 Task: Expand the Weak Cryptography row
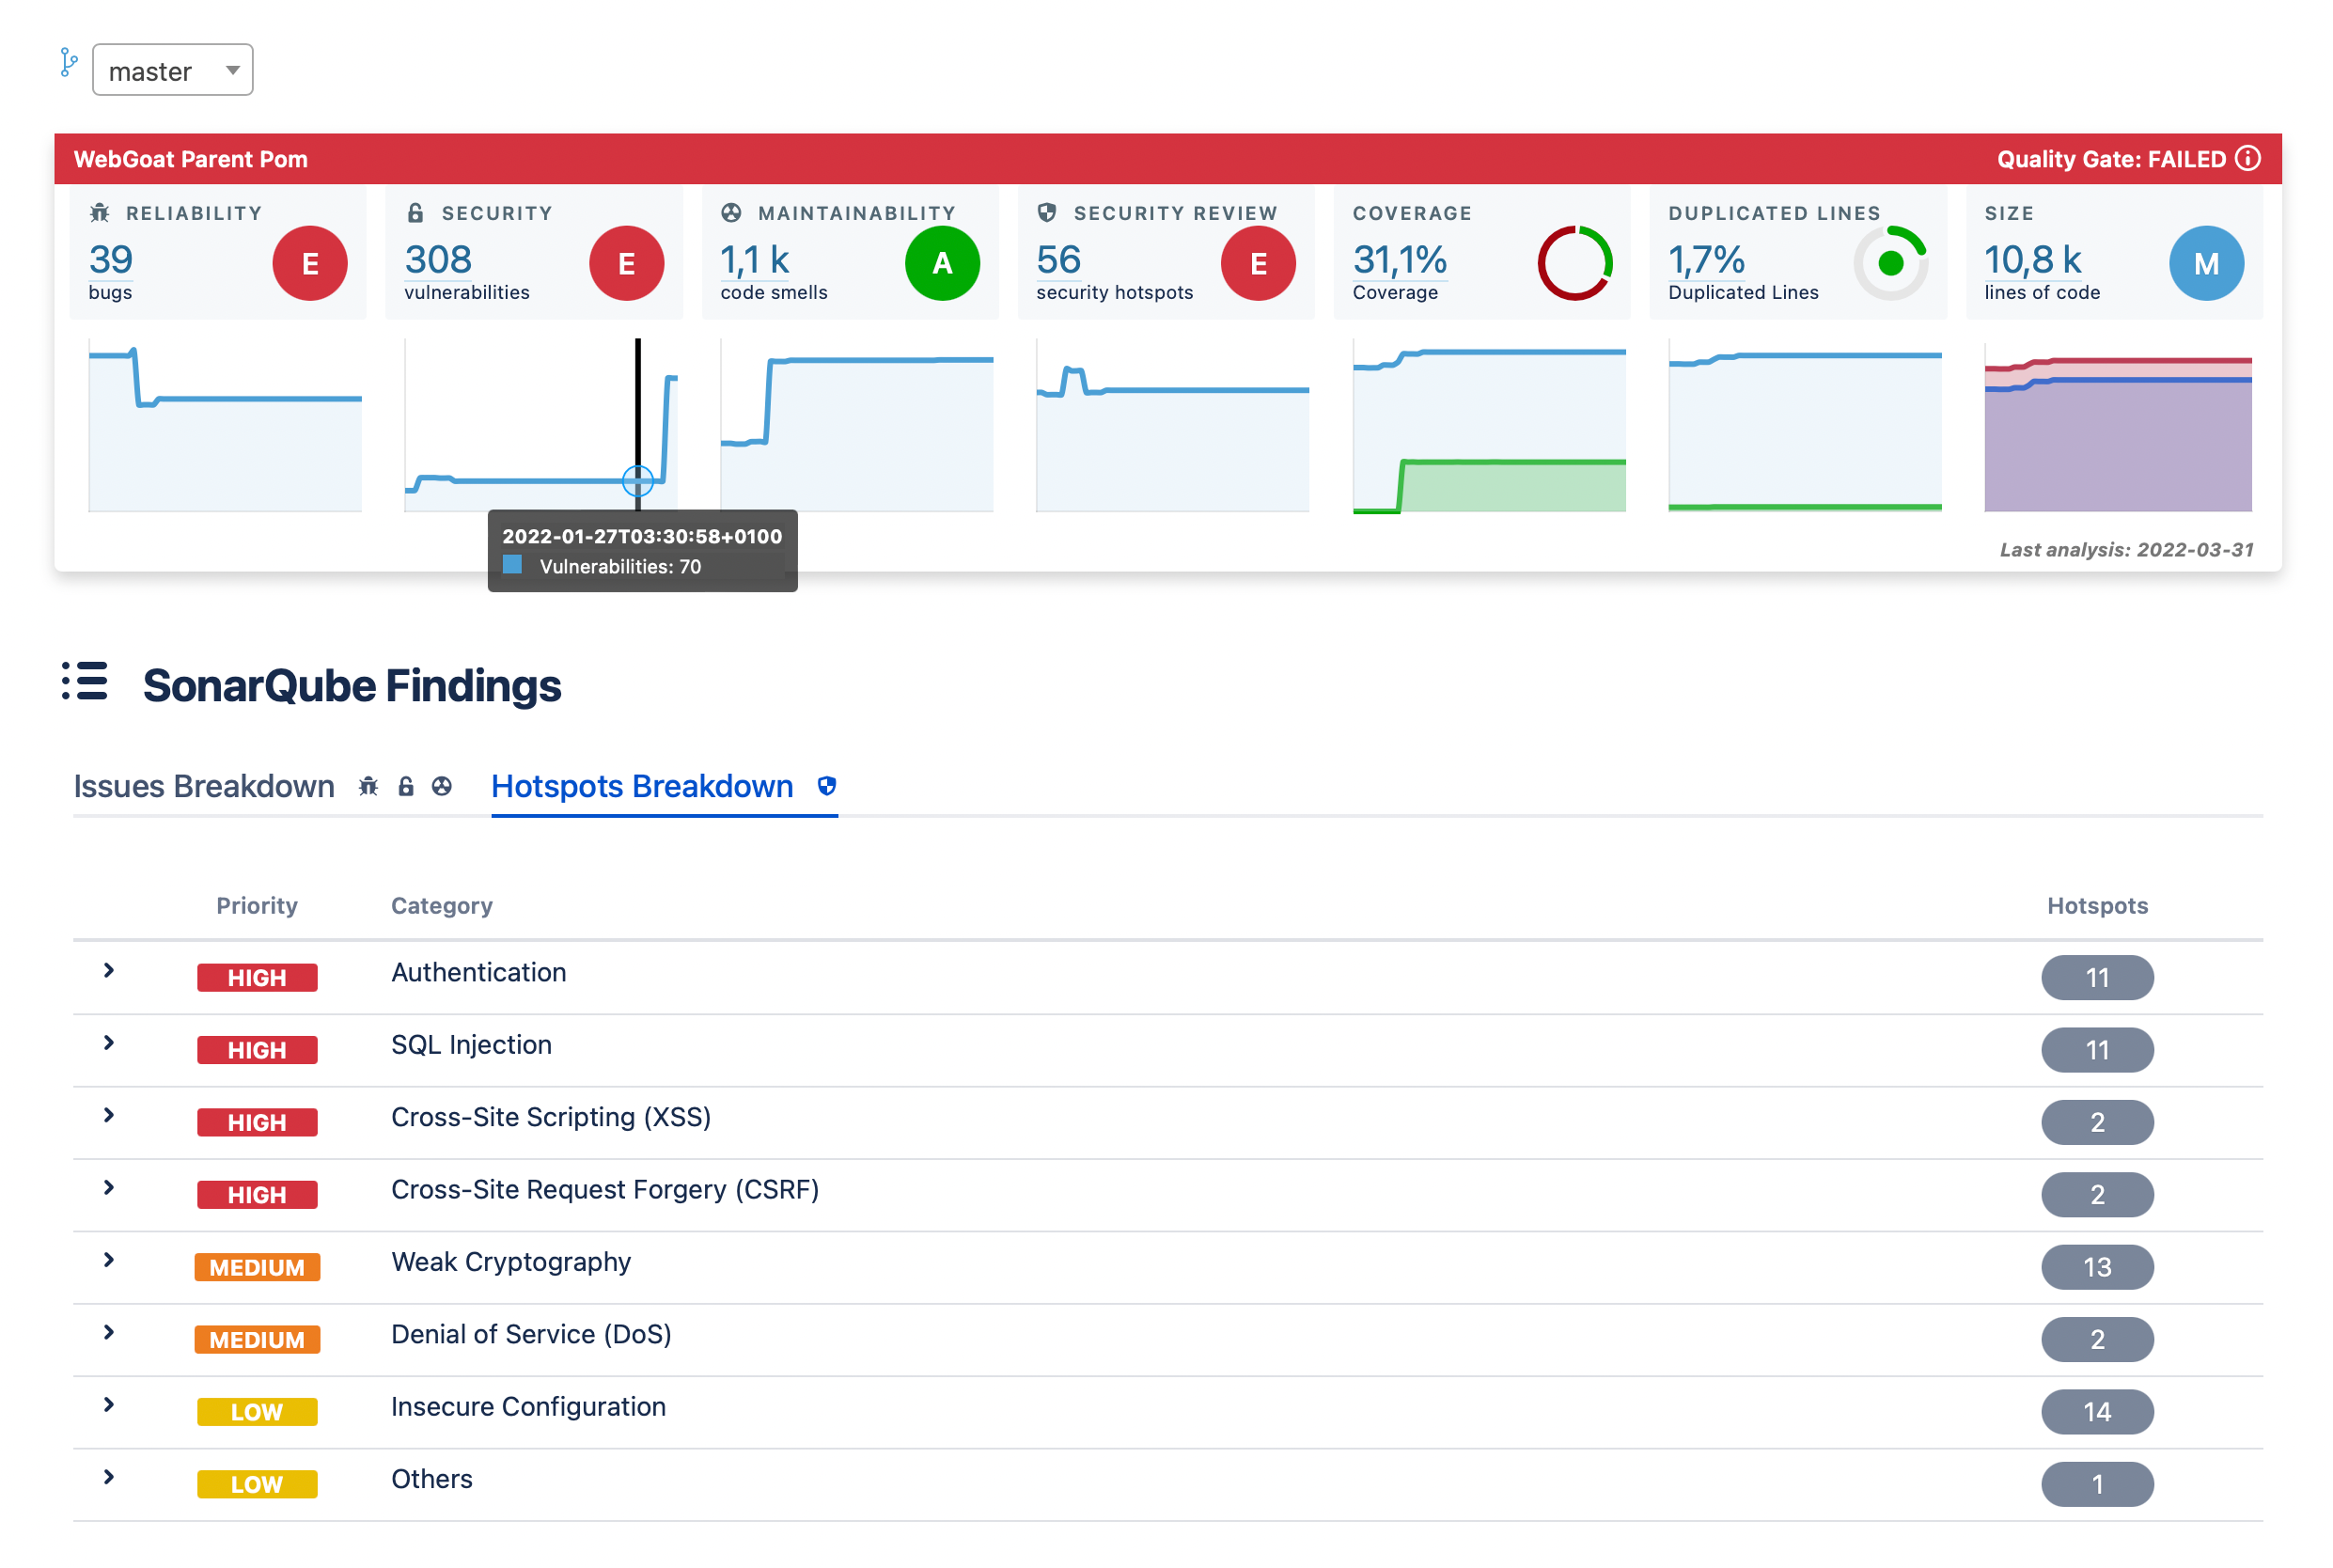coord(109,1260)
